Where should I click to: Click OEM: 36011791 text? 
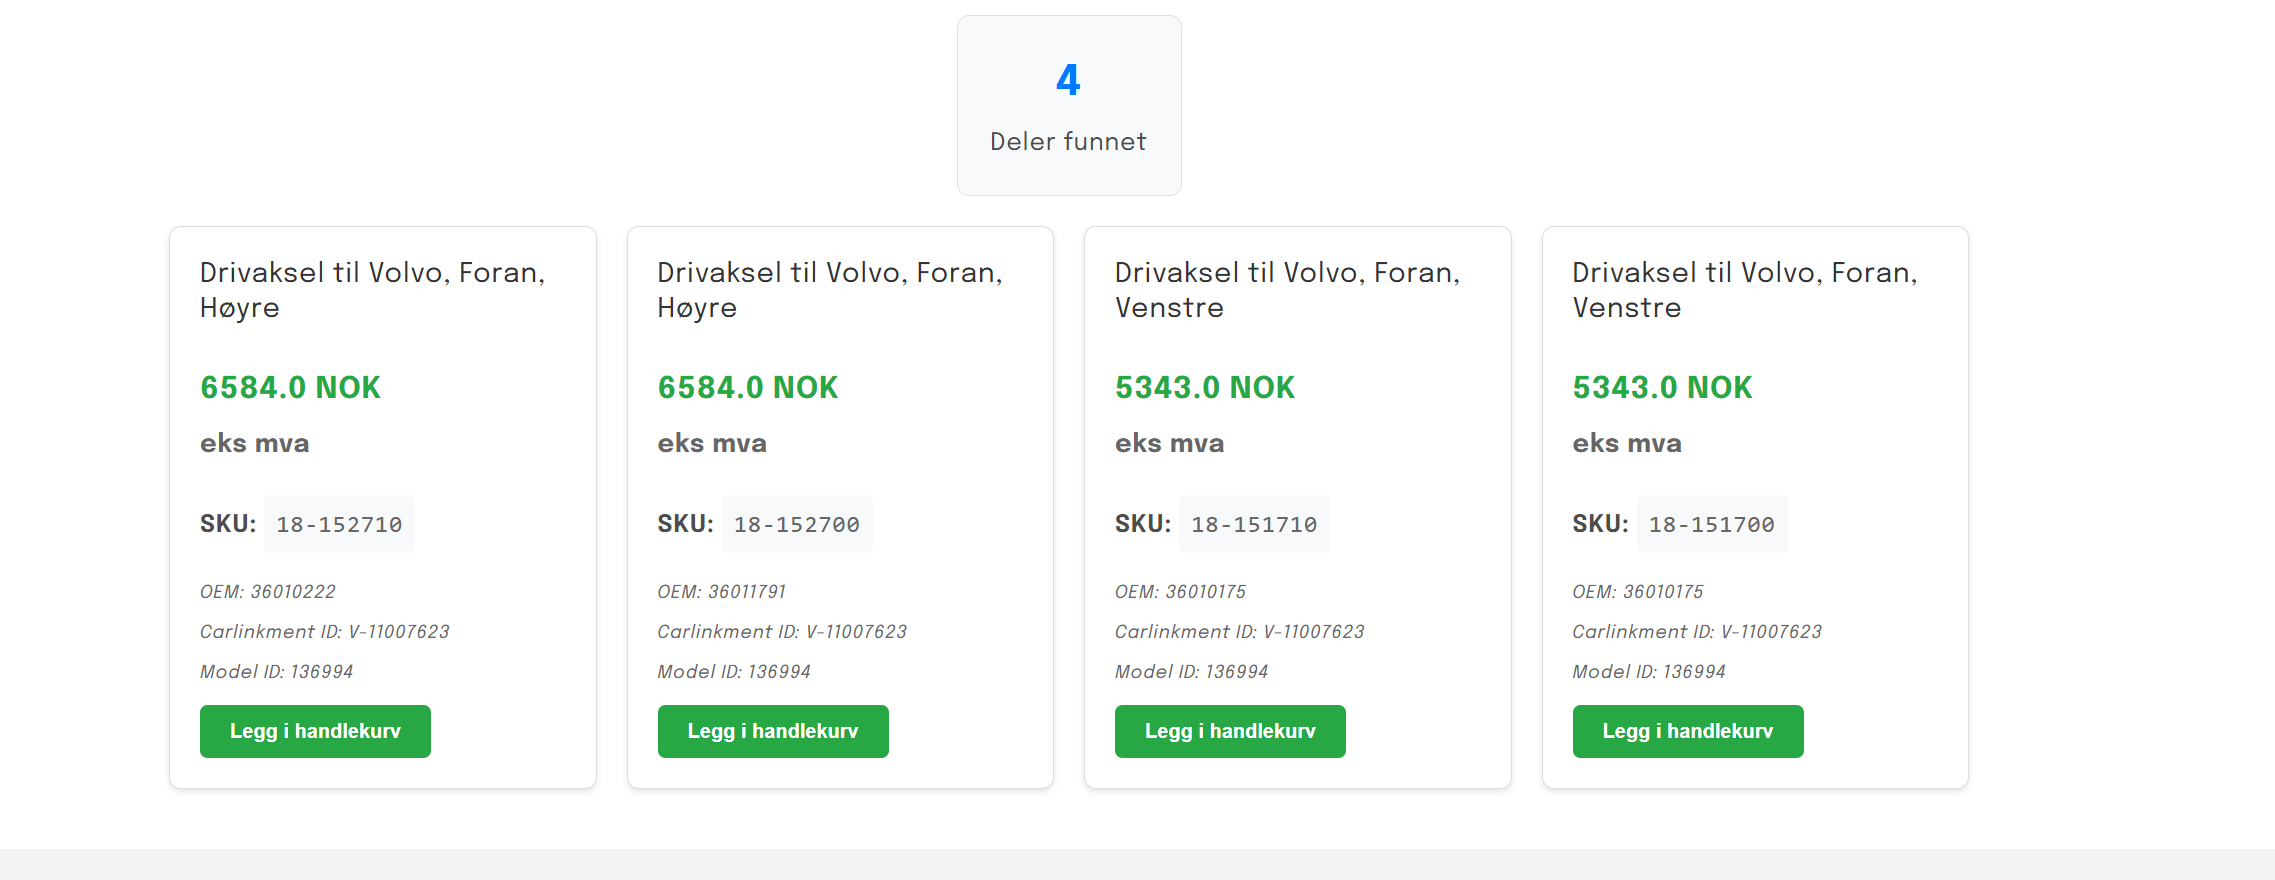click(722, 592)
